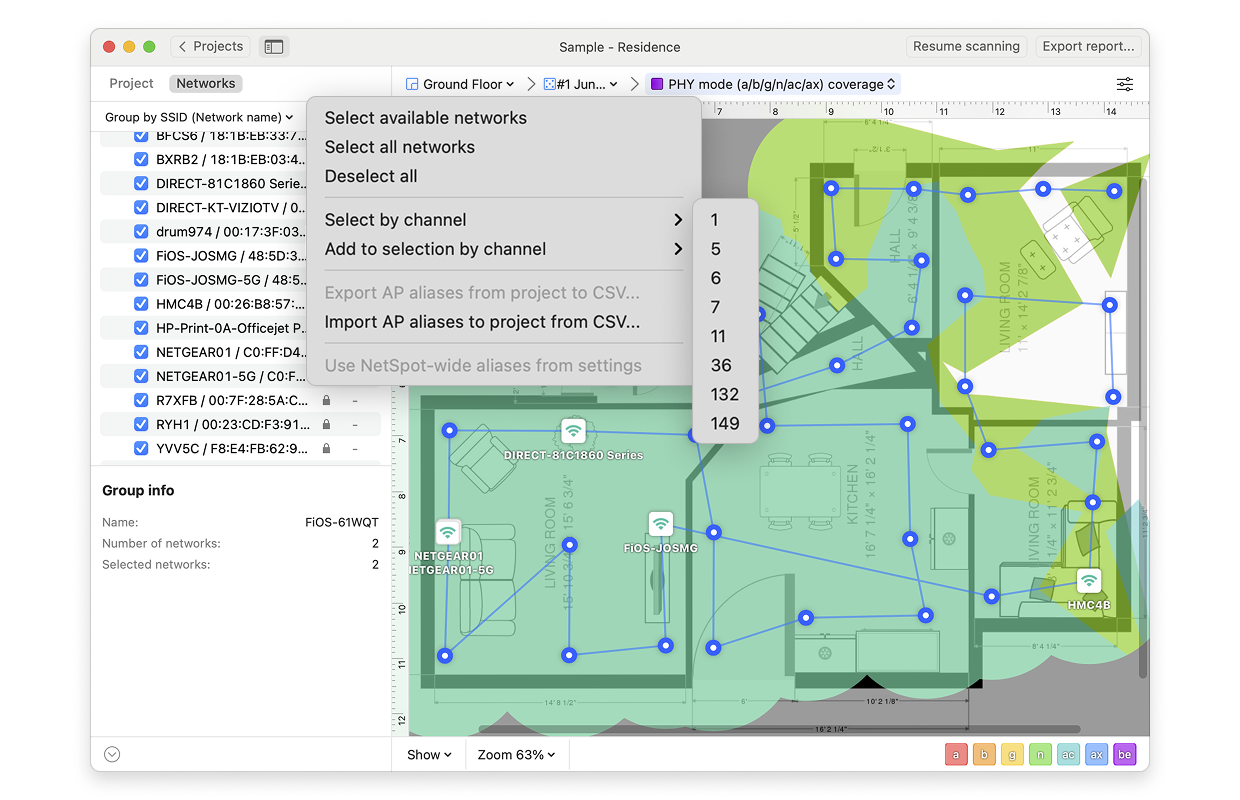Uncheck the NETGEAR01-5G checkbox

pos(141,376)
